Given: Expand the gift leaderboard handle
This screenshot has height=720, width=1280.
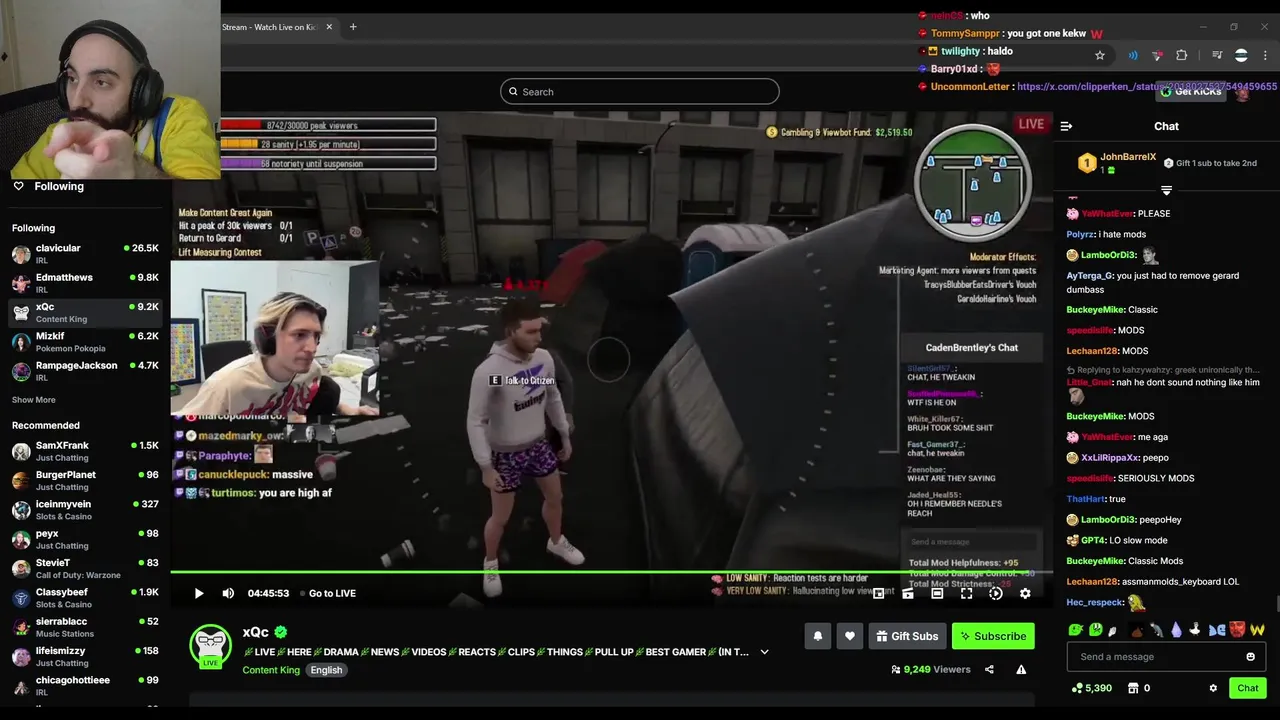Looking at the screenshot, I should [1166, 190].
